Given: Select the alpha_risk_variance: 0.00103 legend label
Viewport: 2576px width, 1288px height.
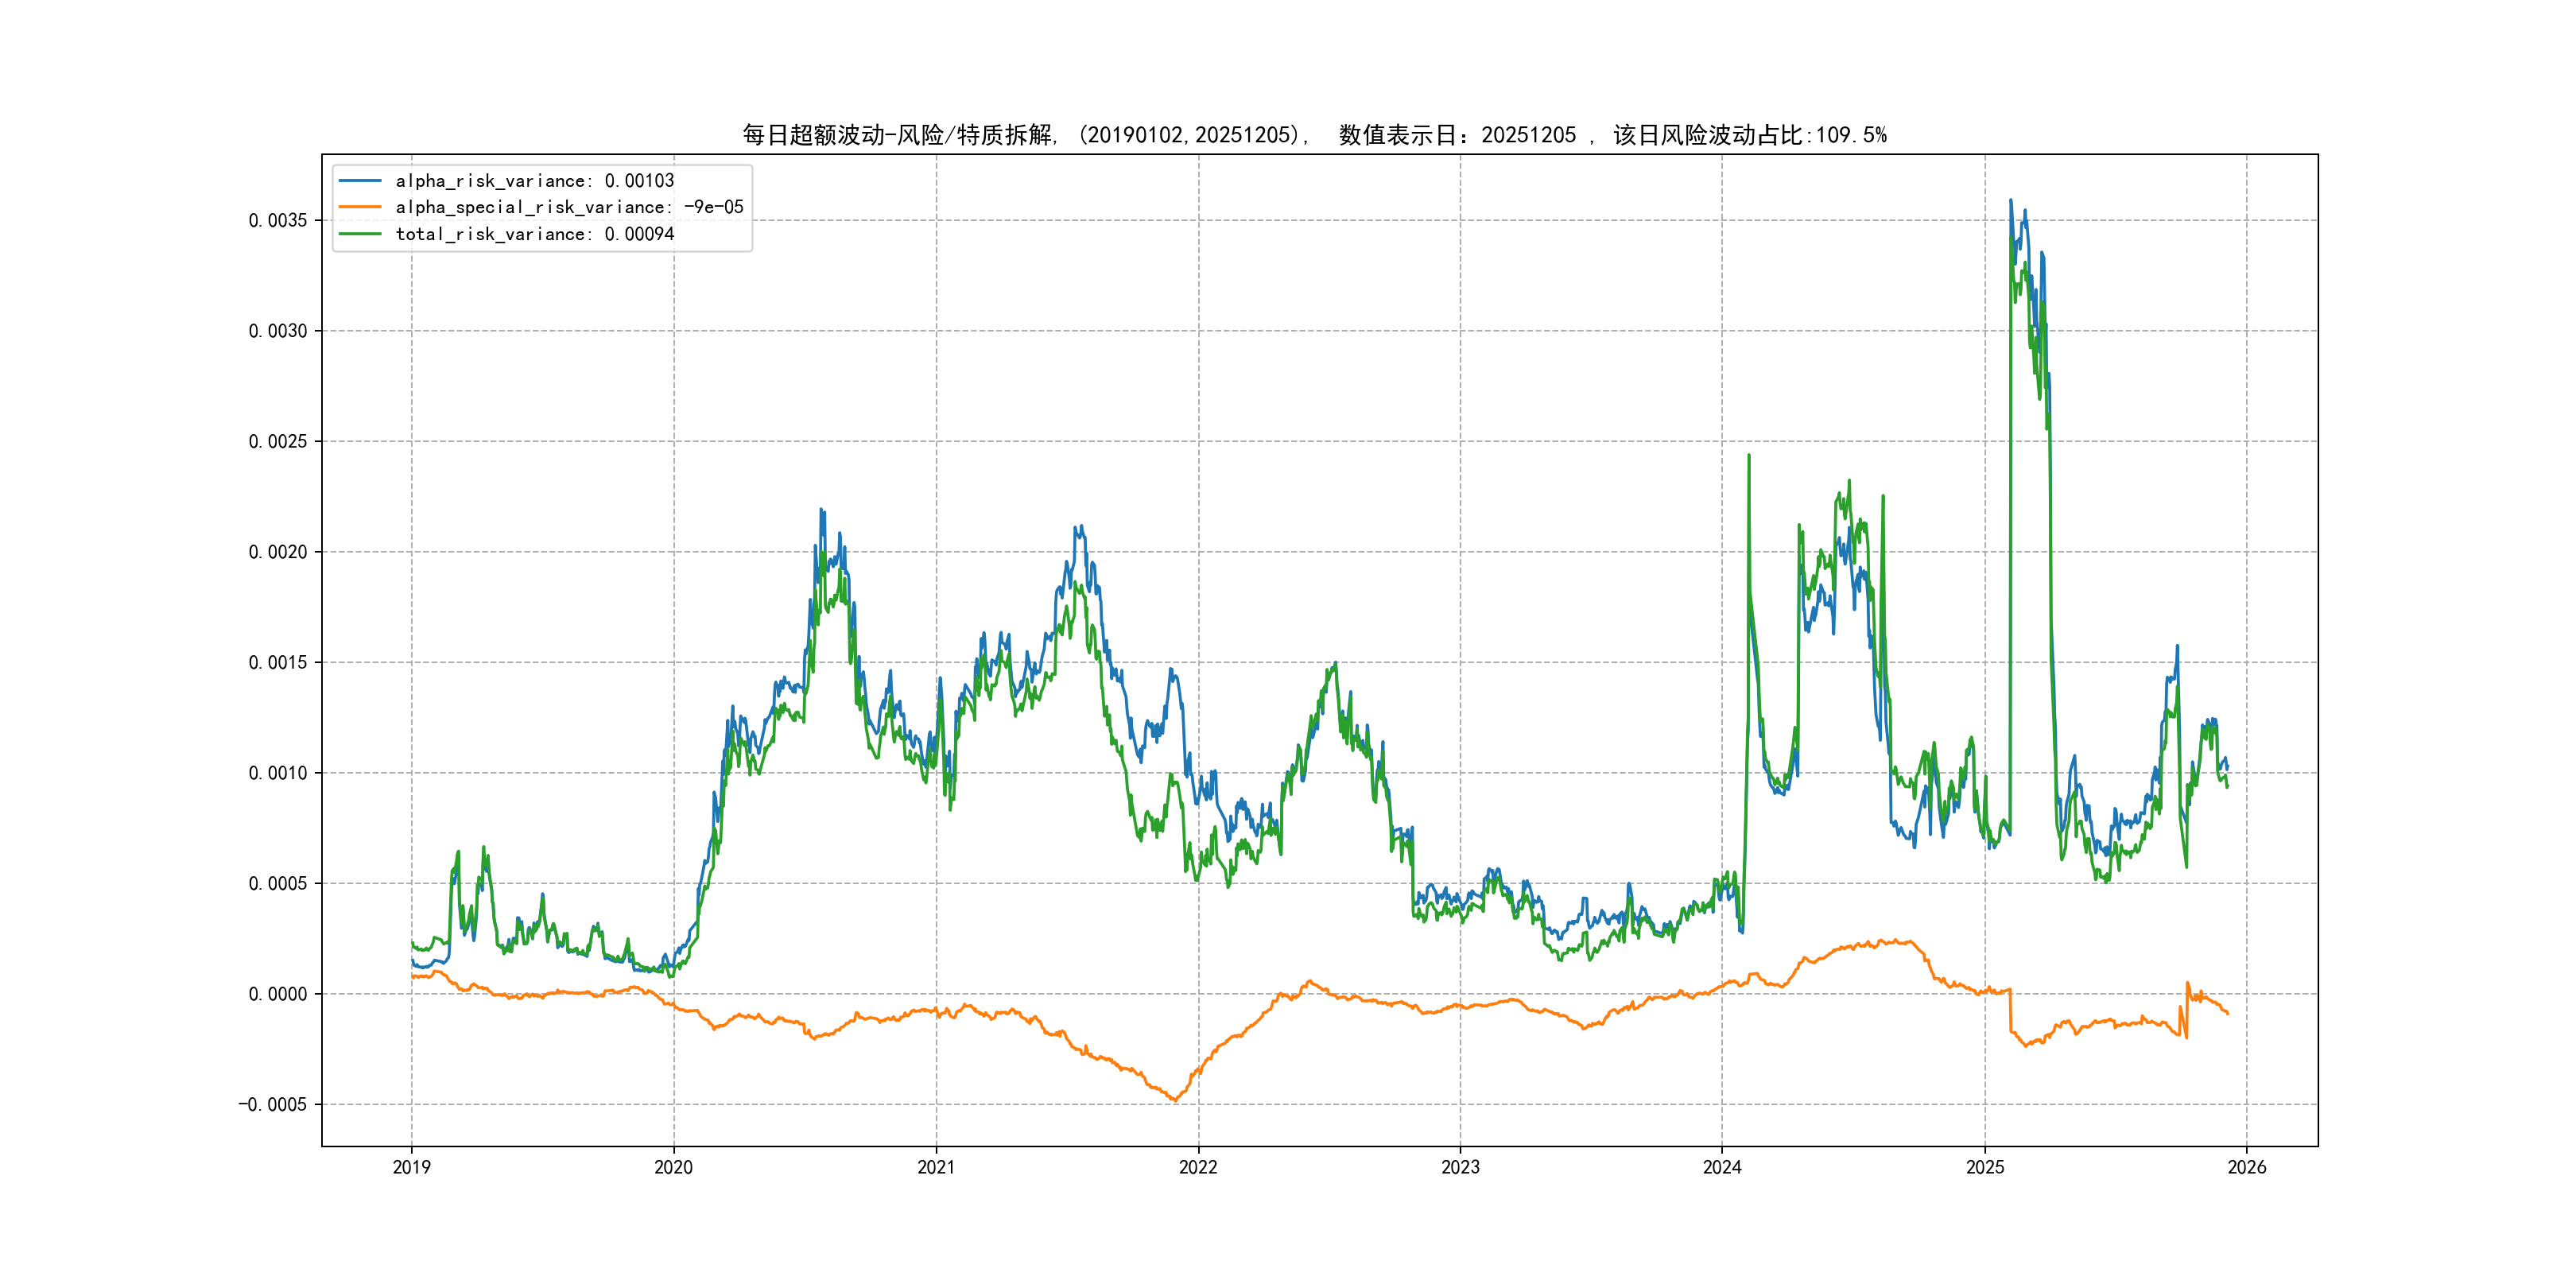Looking at the screenshot, I should coord(535,181).
